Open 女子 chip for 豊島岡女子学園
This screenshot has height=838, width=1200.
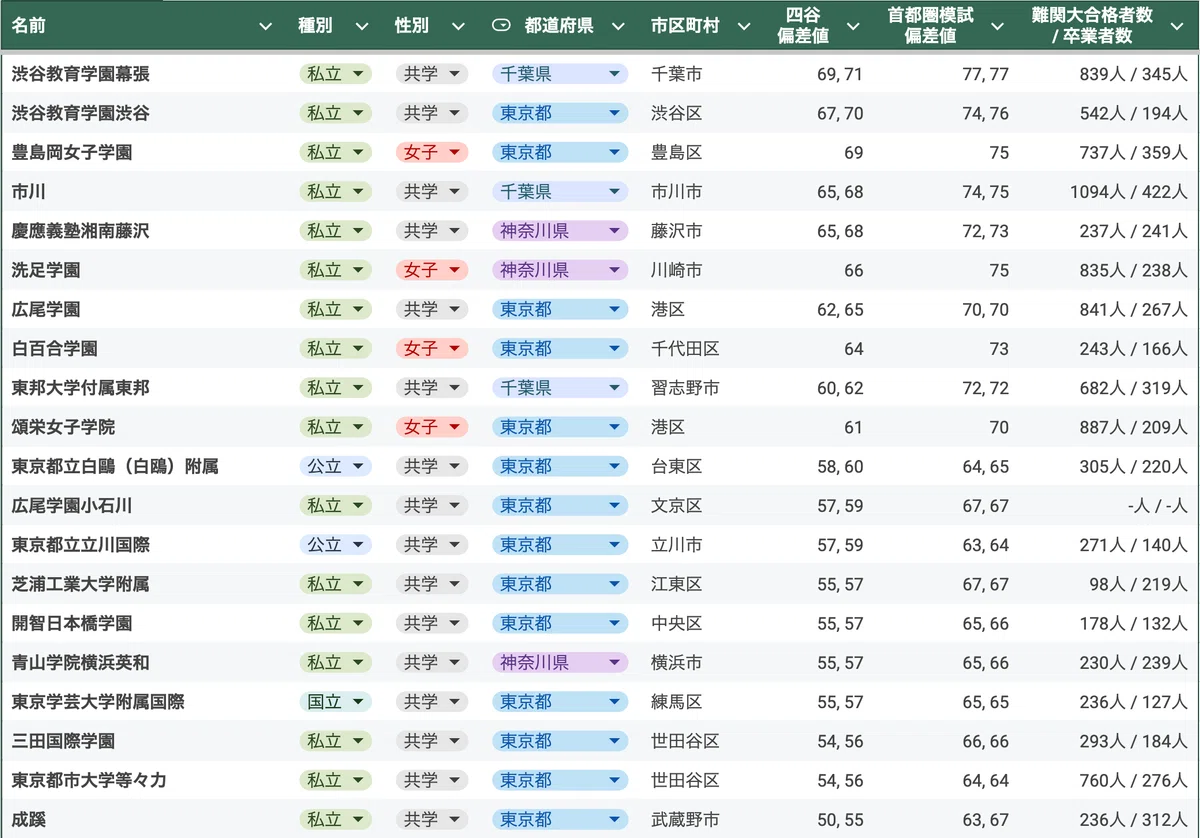pos(432,152)
